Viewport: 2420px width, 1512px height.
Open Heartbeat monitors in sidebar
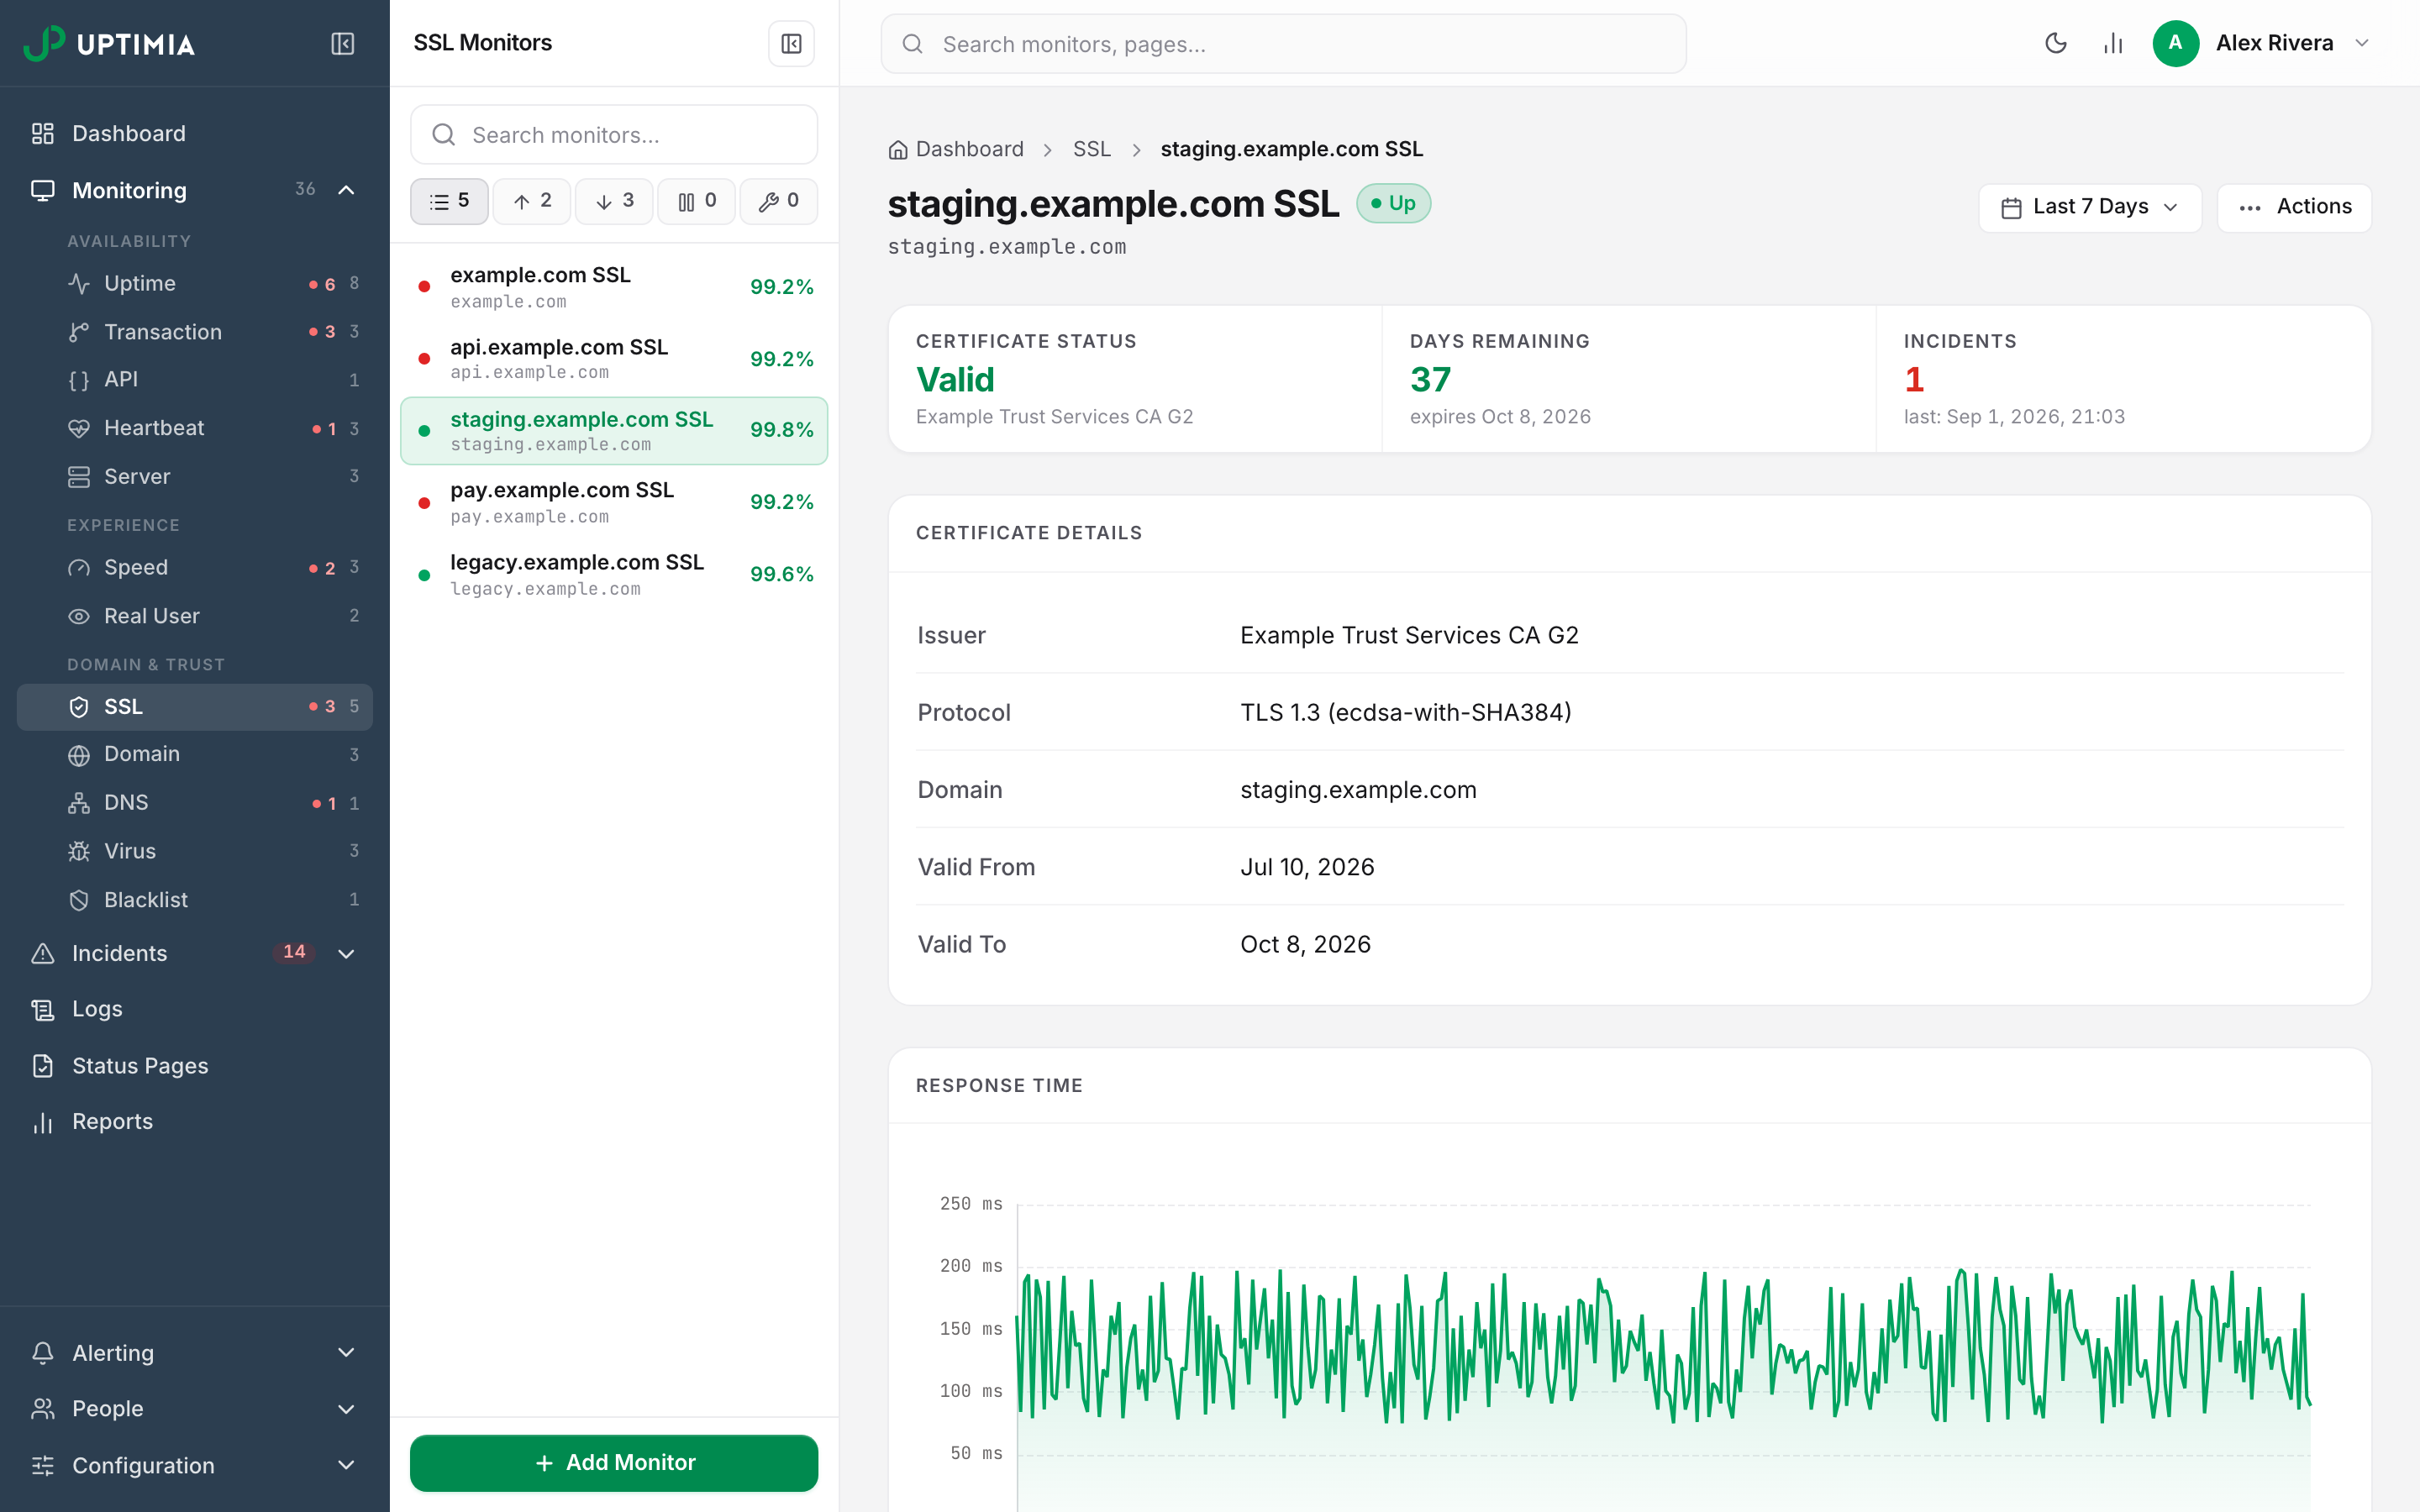(x=195, y=428)
